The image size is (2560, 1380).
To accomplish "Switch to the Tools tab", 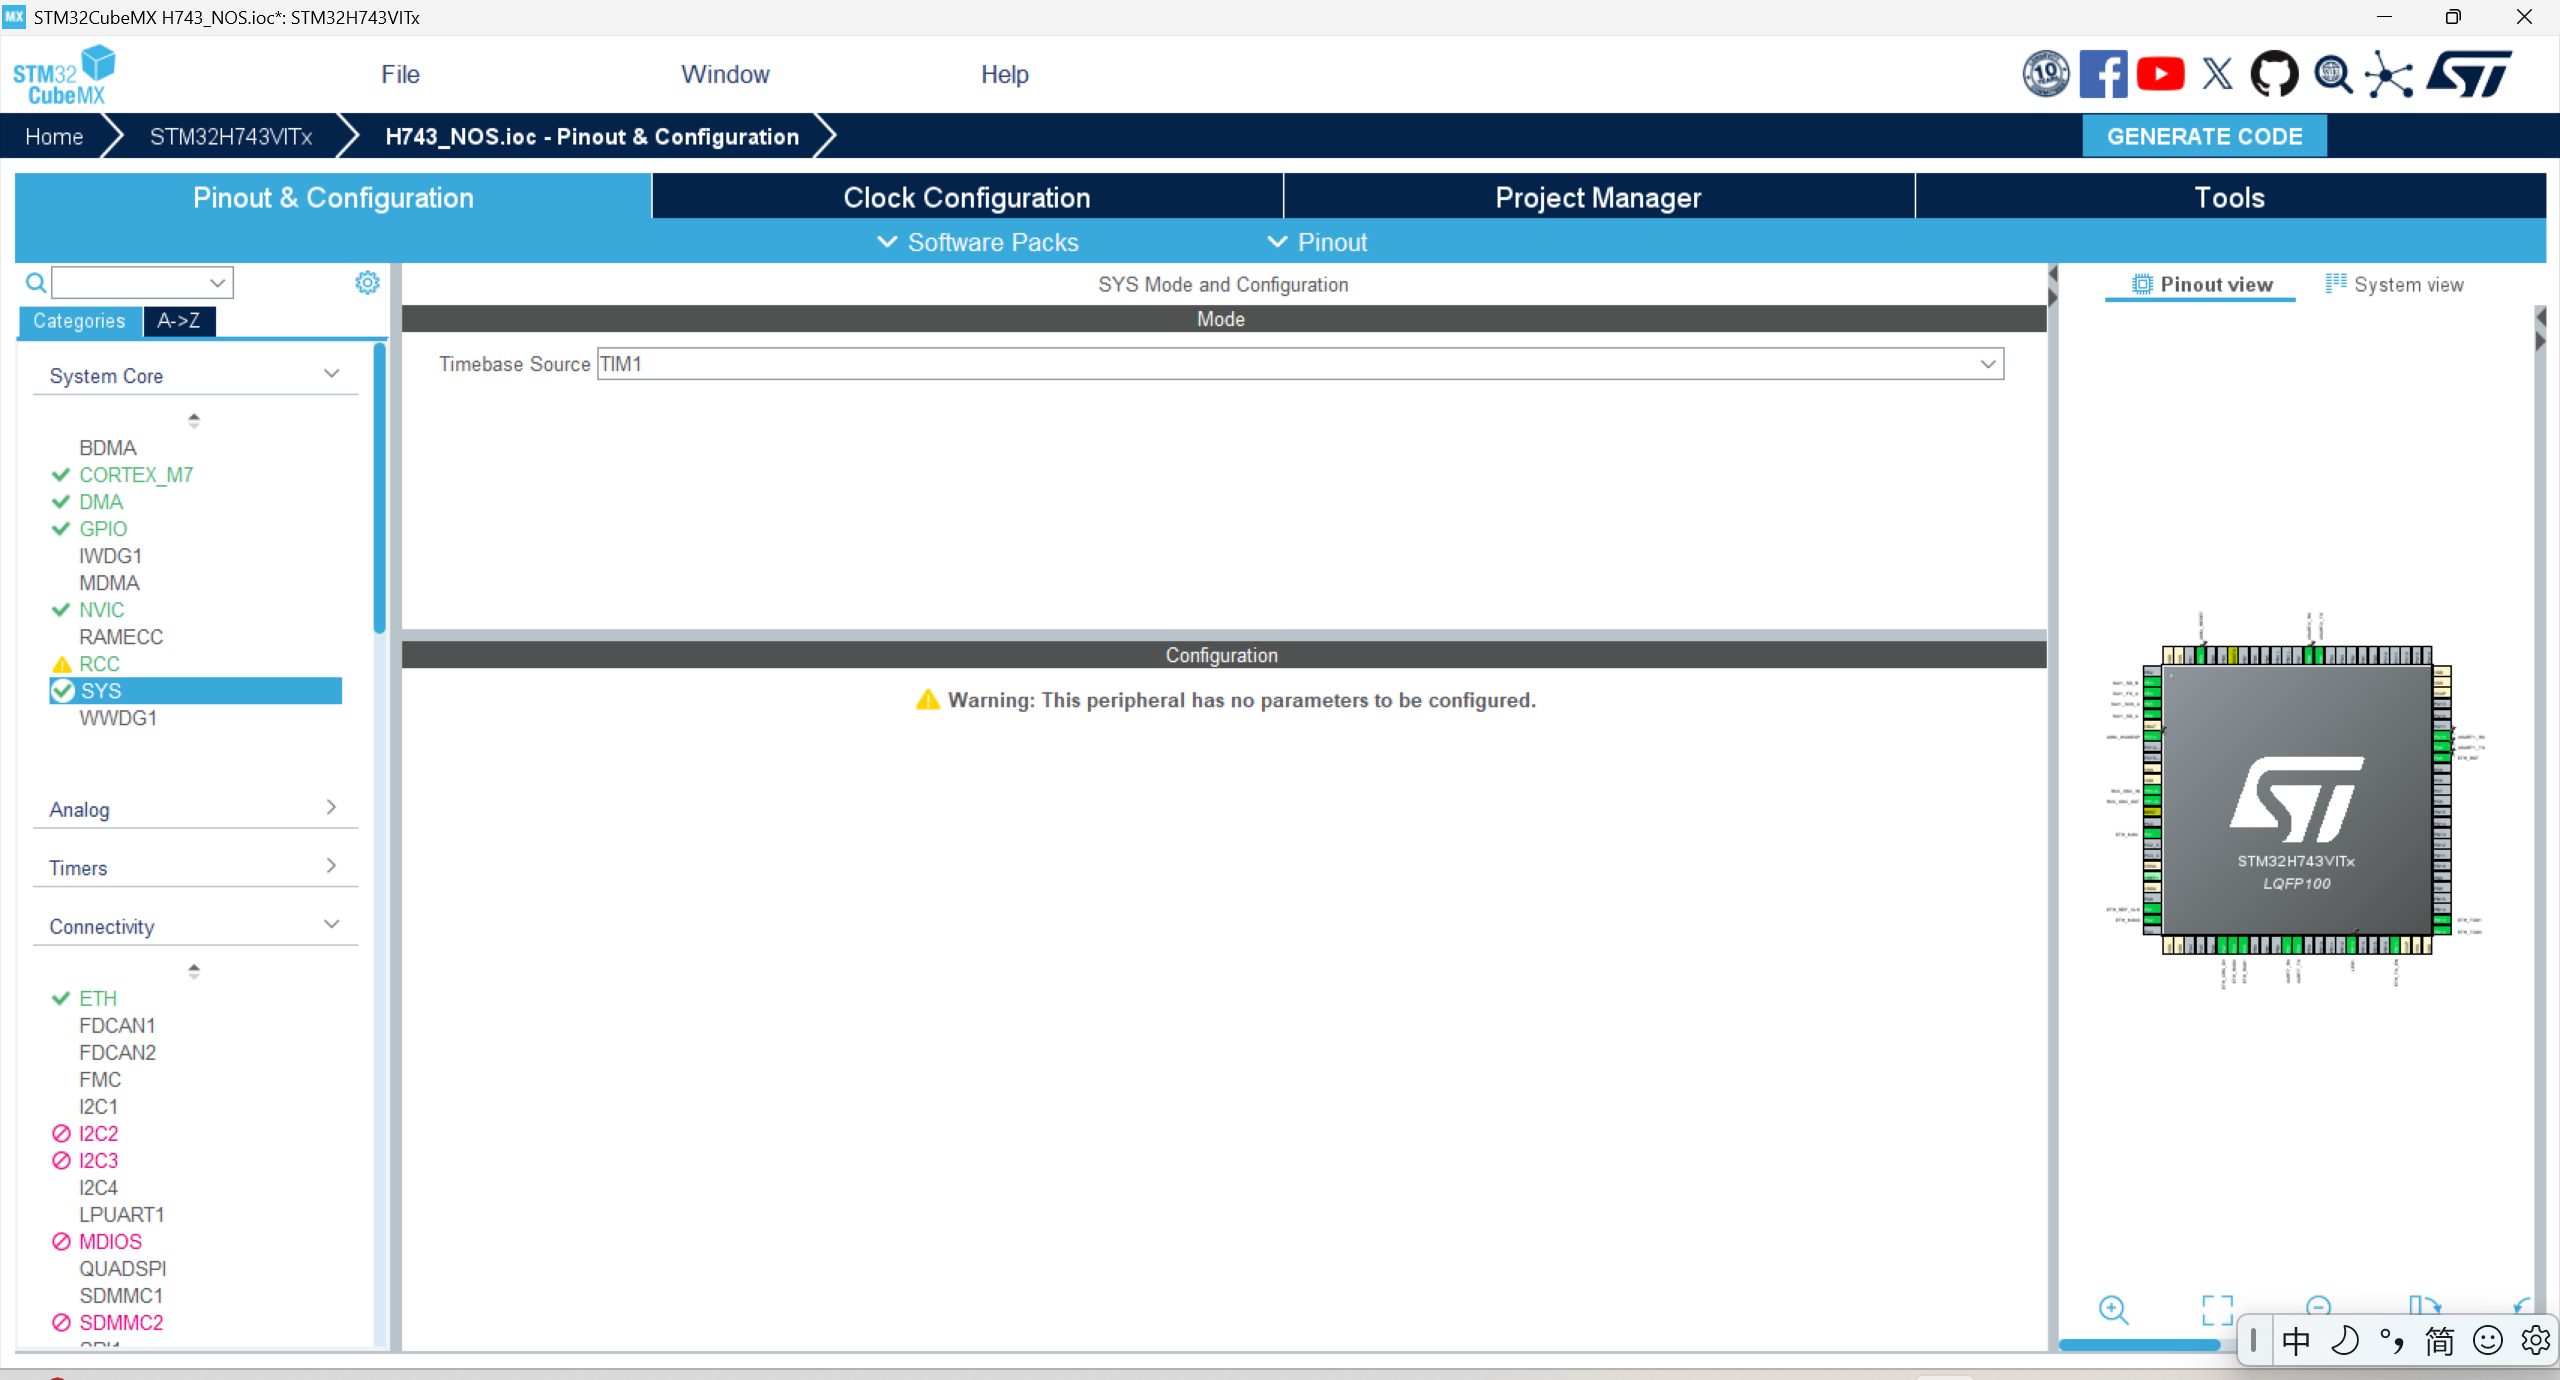I will pyautogui.click(x=2230, y=197).
